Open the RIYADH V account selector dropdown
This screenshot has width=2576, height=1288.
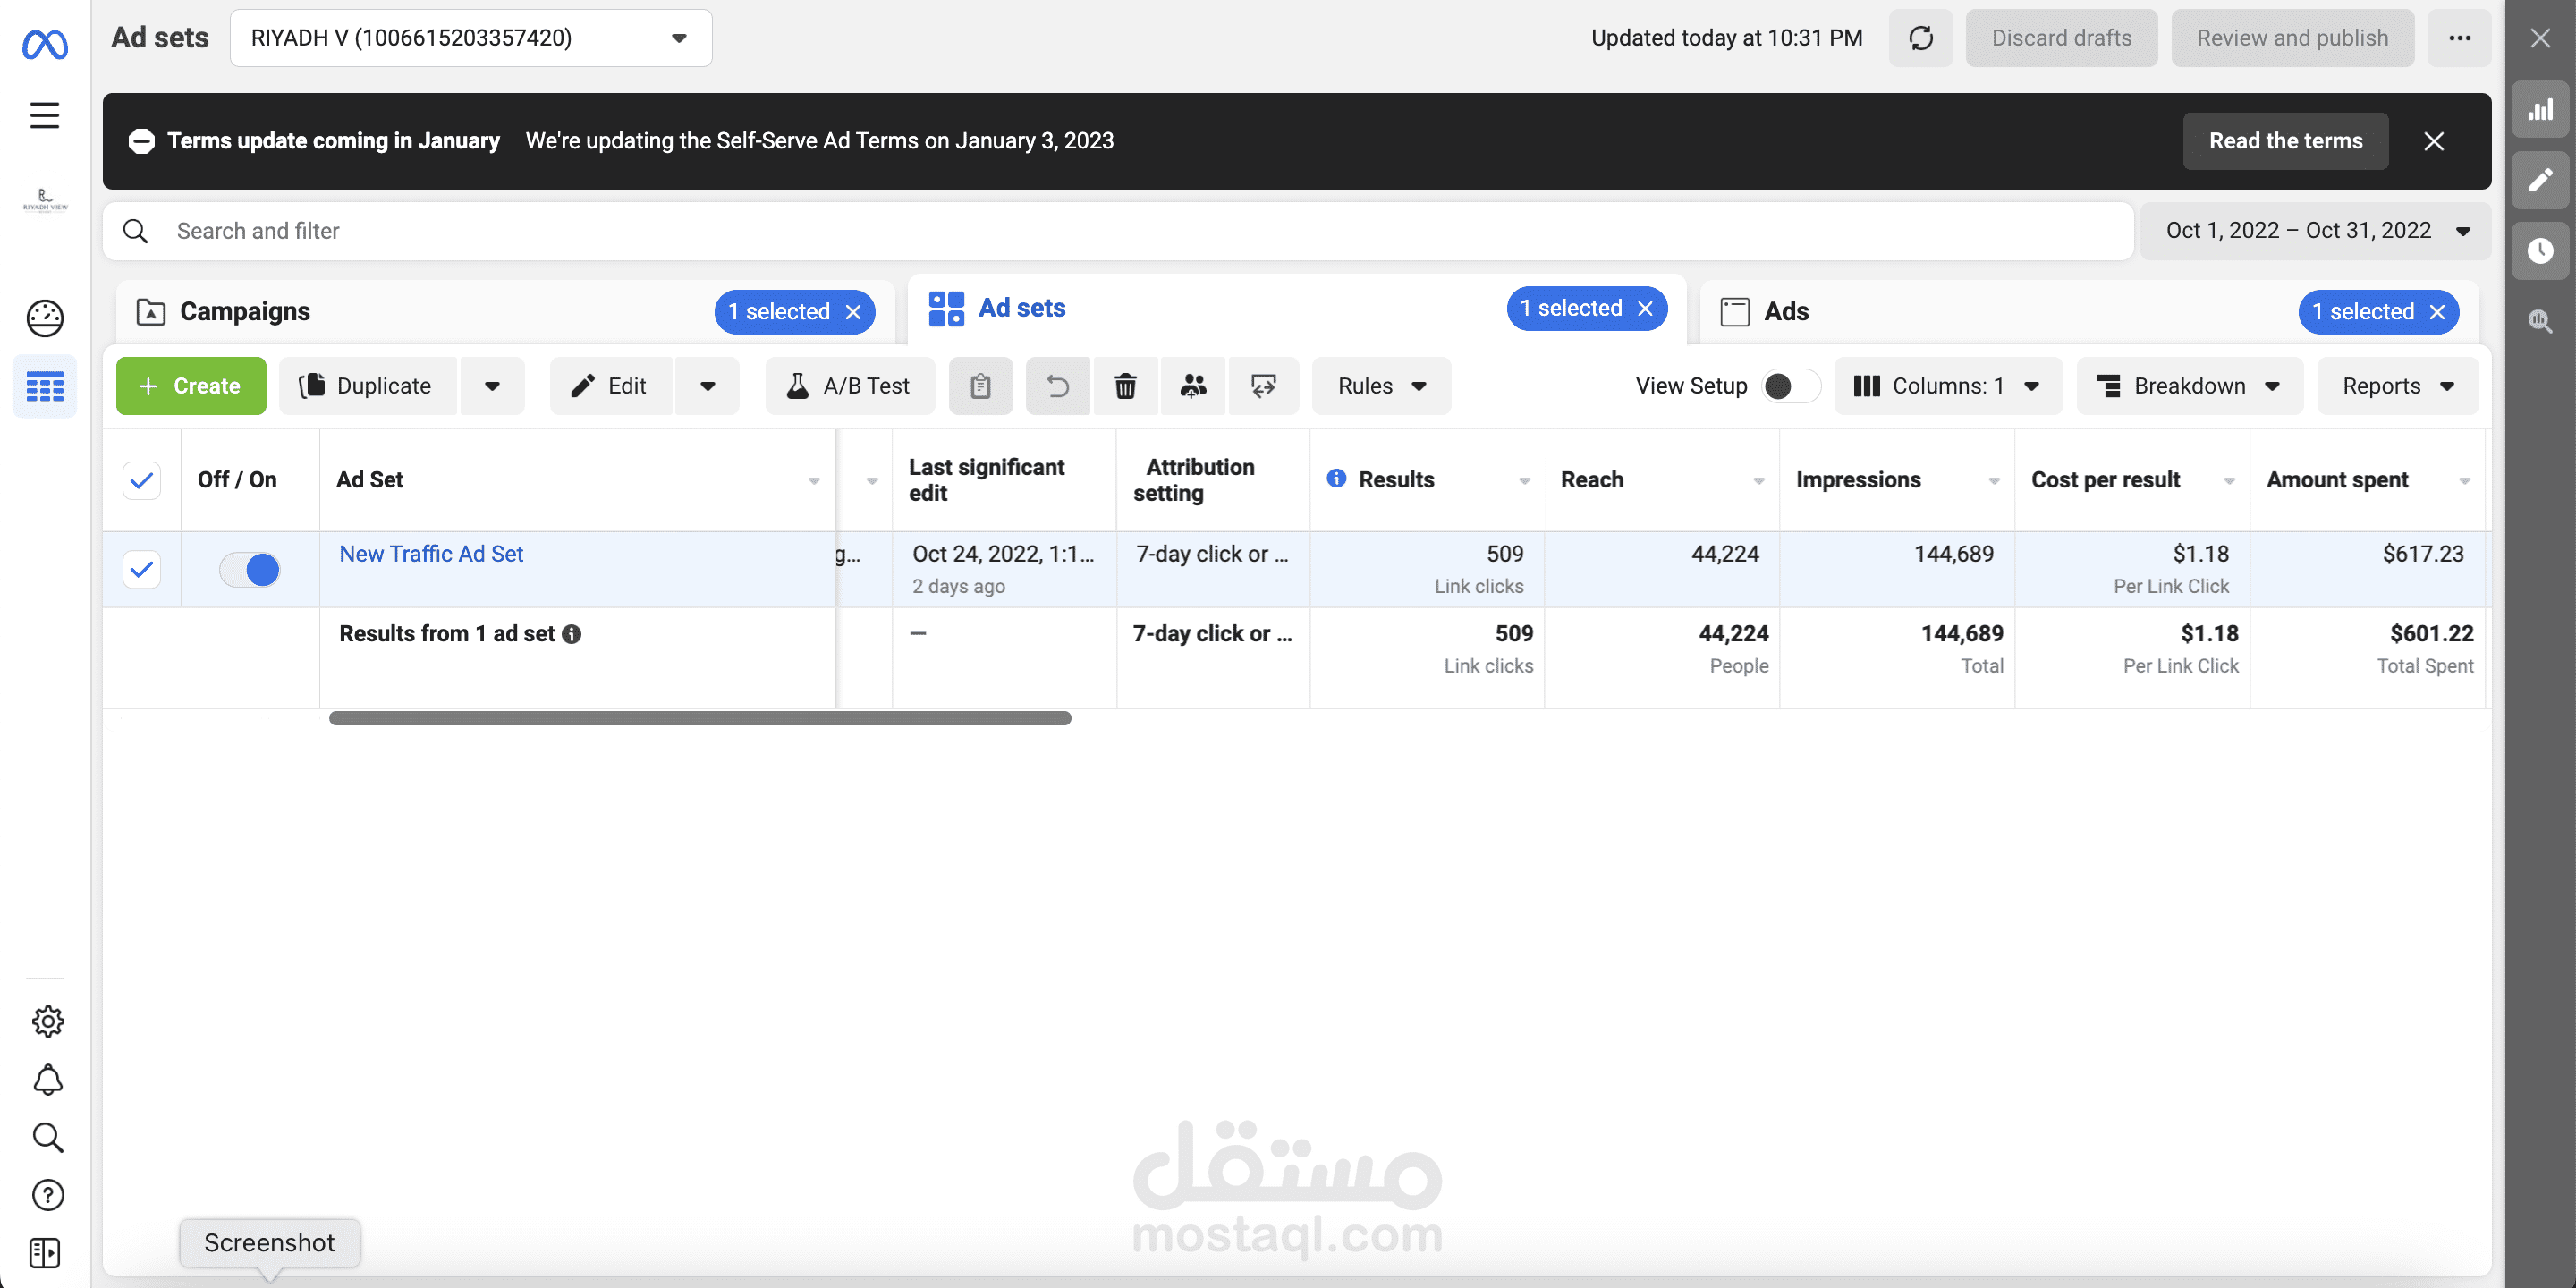(x=470, y=38)
